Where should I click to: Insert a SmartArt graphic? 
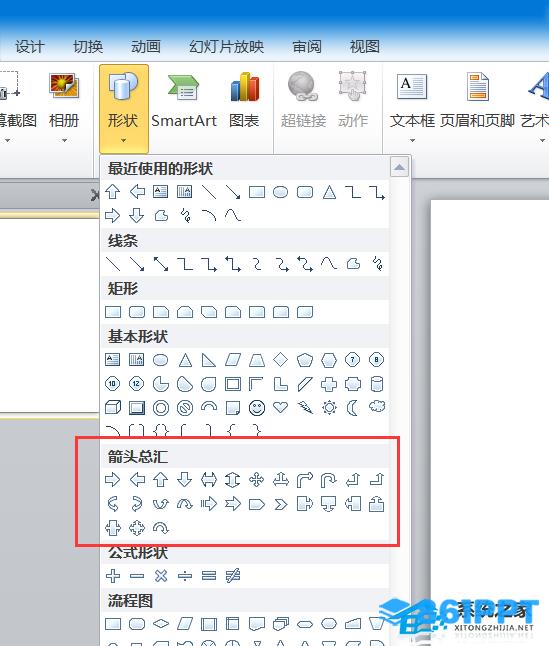pyautogui.click(x=184, y=101)
